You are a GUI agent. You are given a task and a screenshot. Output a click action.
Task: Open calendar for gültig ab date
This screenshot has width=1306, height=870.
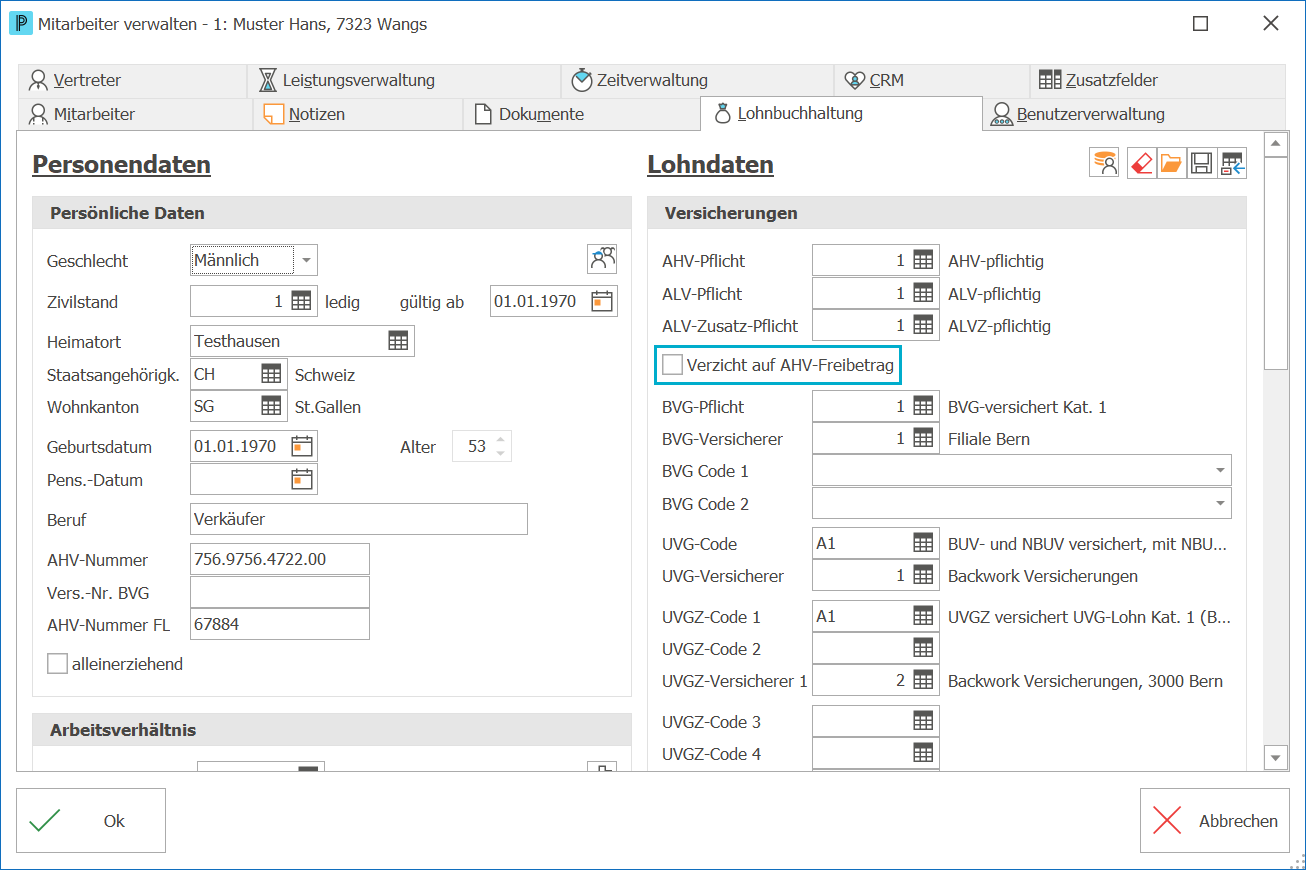(x=601, y=301)
